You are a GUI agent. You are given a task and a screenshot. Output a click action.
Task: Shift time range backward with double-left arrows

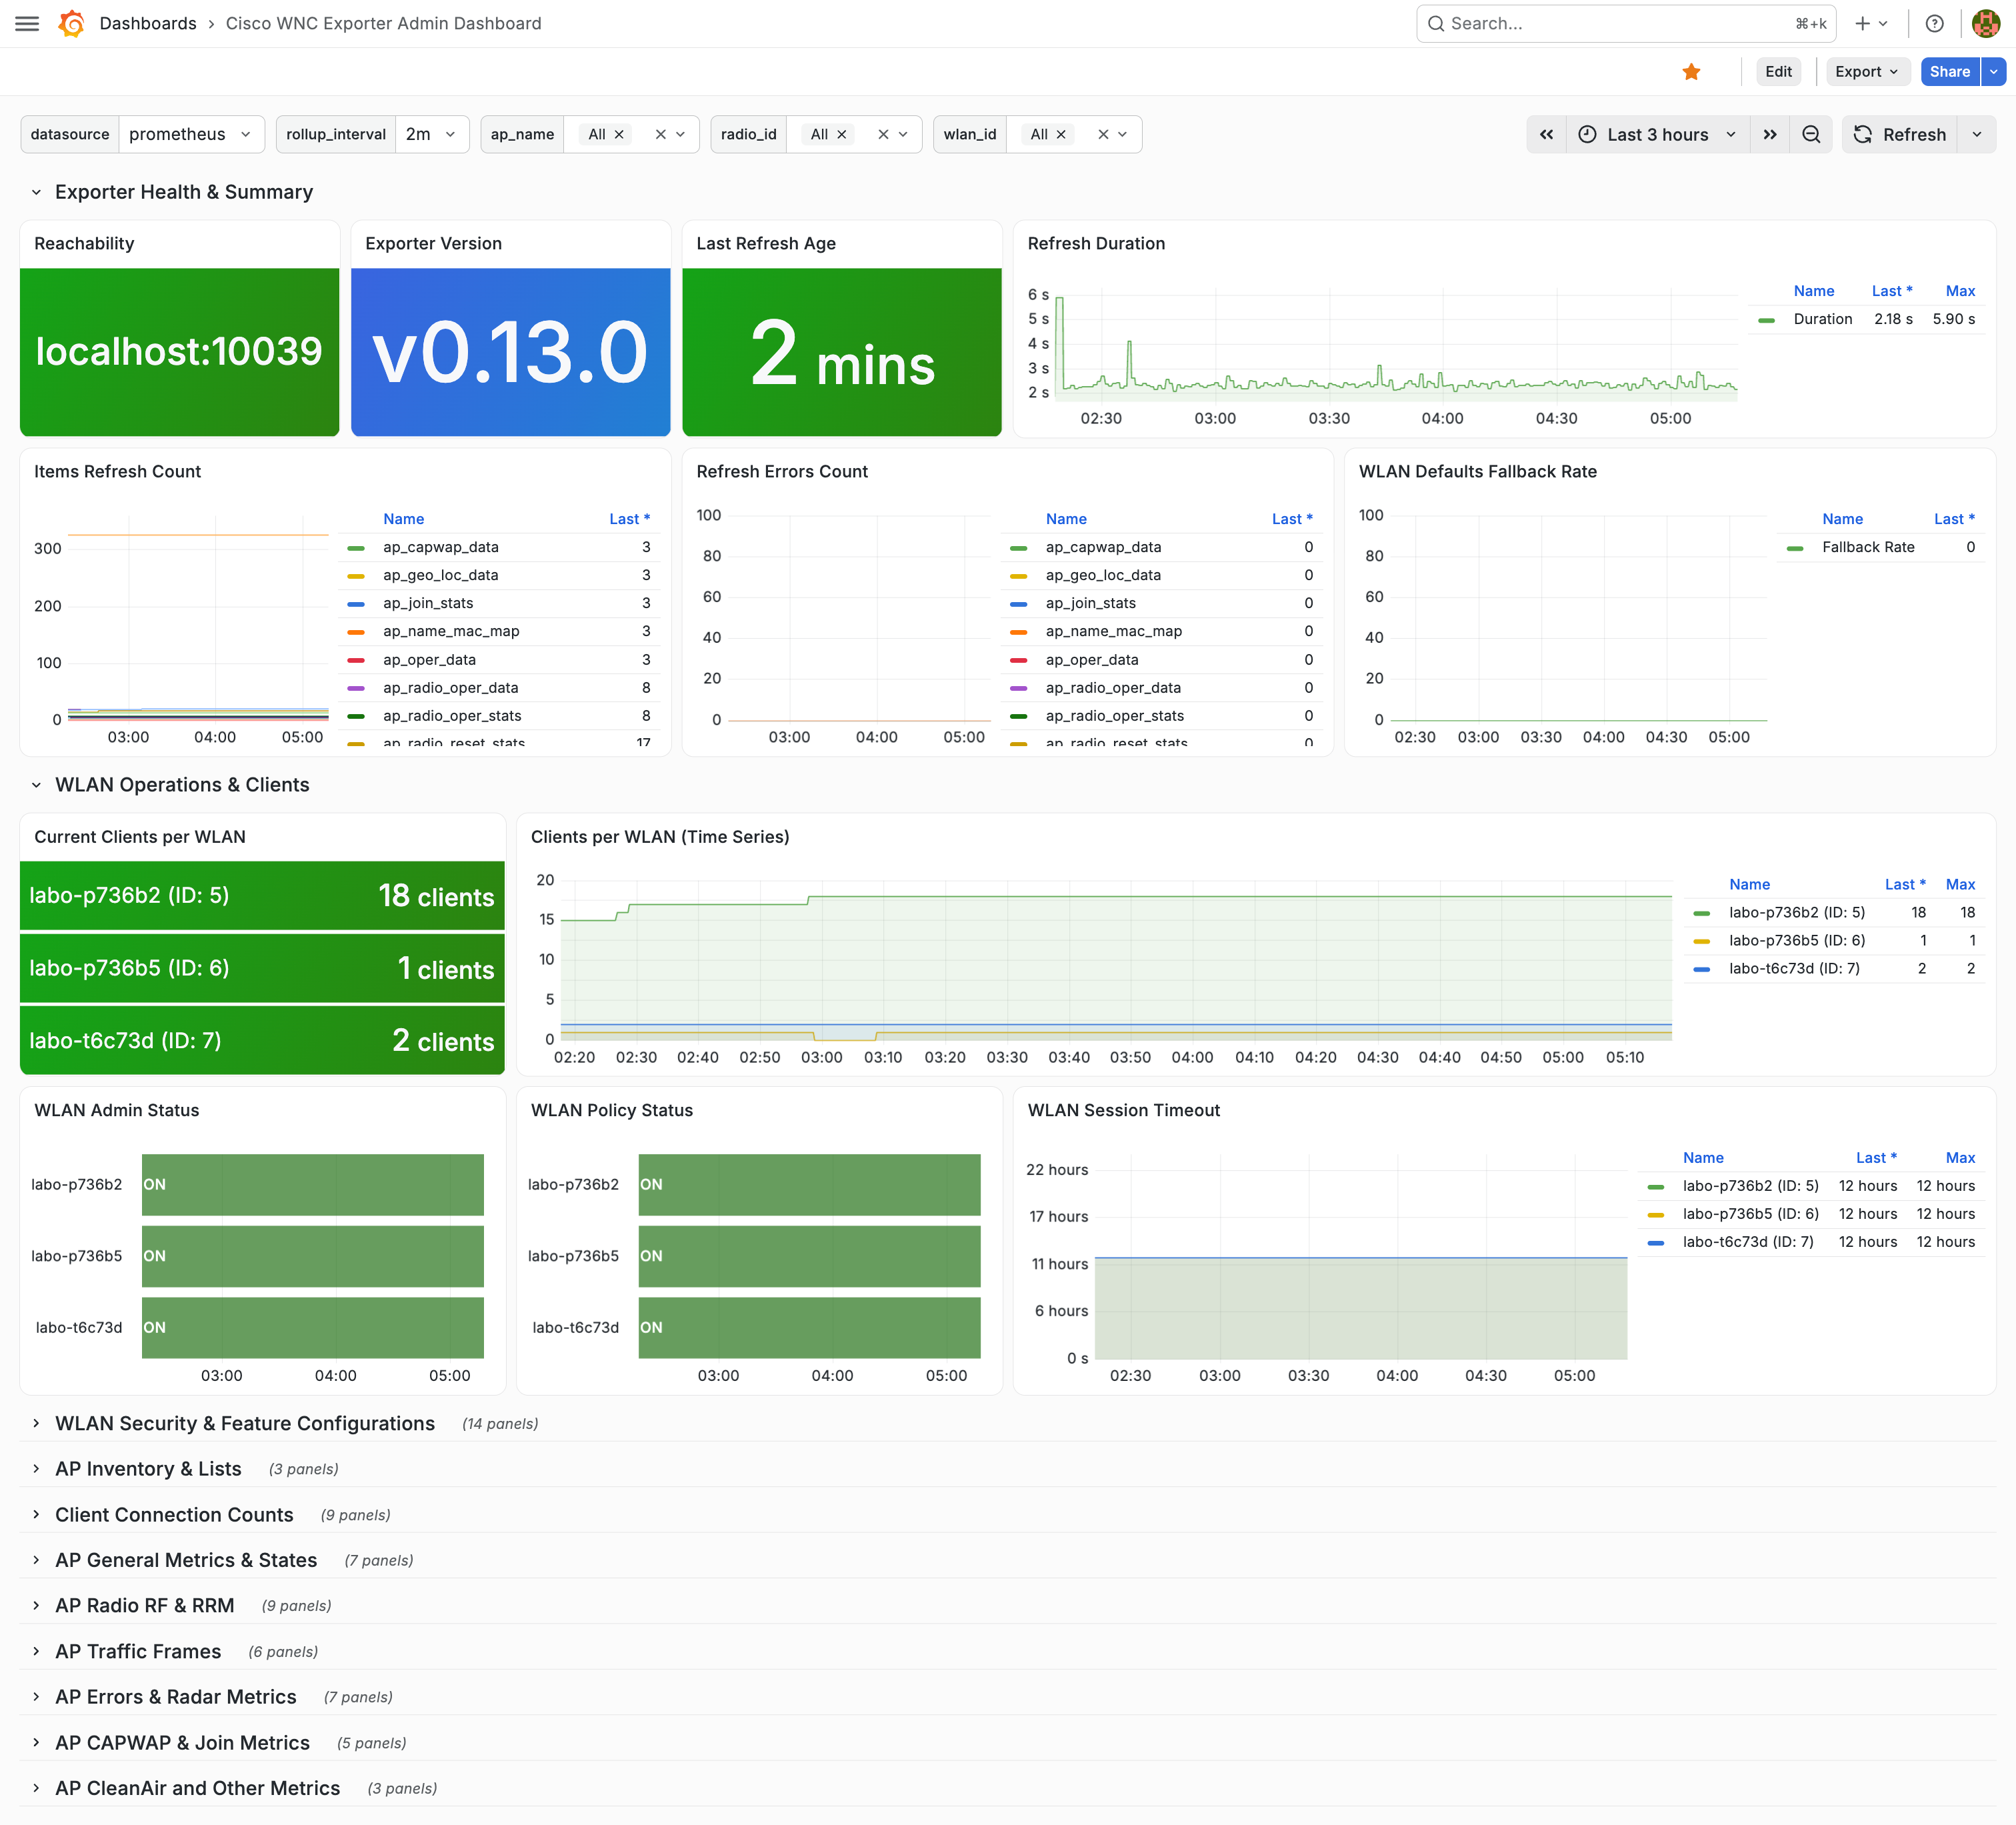point(1546,134)
